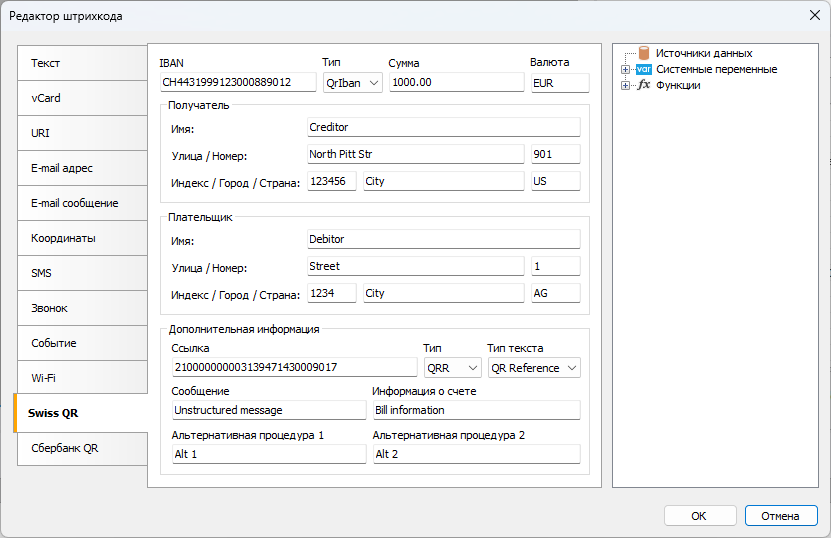Select the Swiss QR tab
This screenshot has width=831, height=538.
click(81, 413)
